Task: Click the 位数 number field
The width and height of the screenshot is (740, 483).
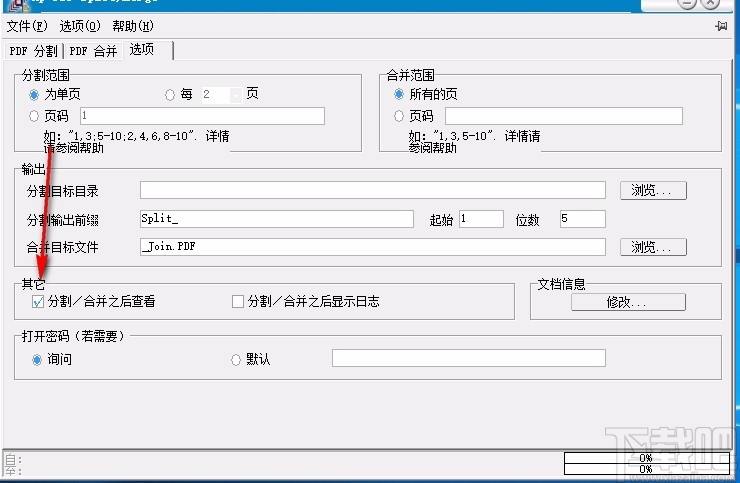Action: 583,219
